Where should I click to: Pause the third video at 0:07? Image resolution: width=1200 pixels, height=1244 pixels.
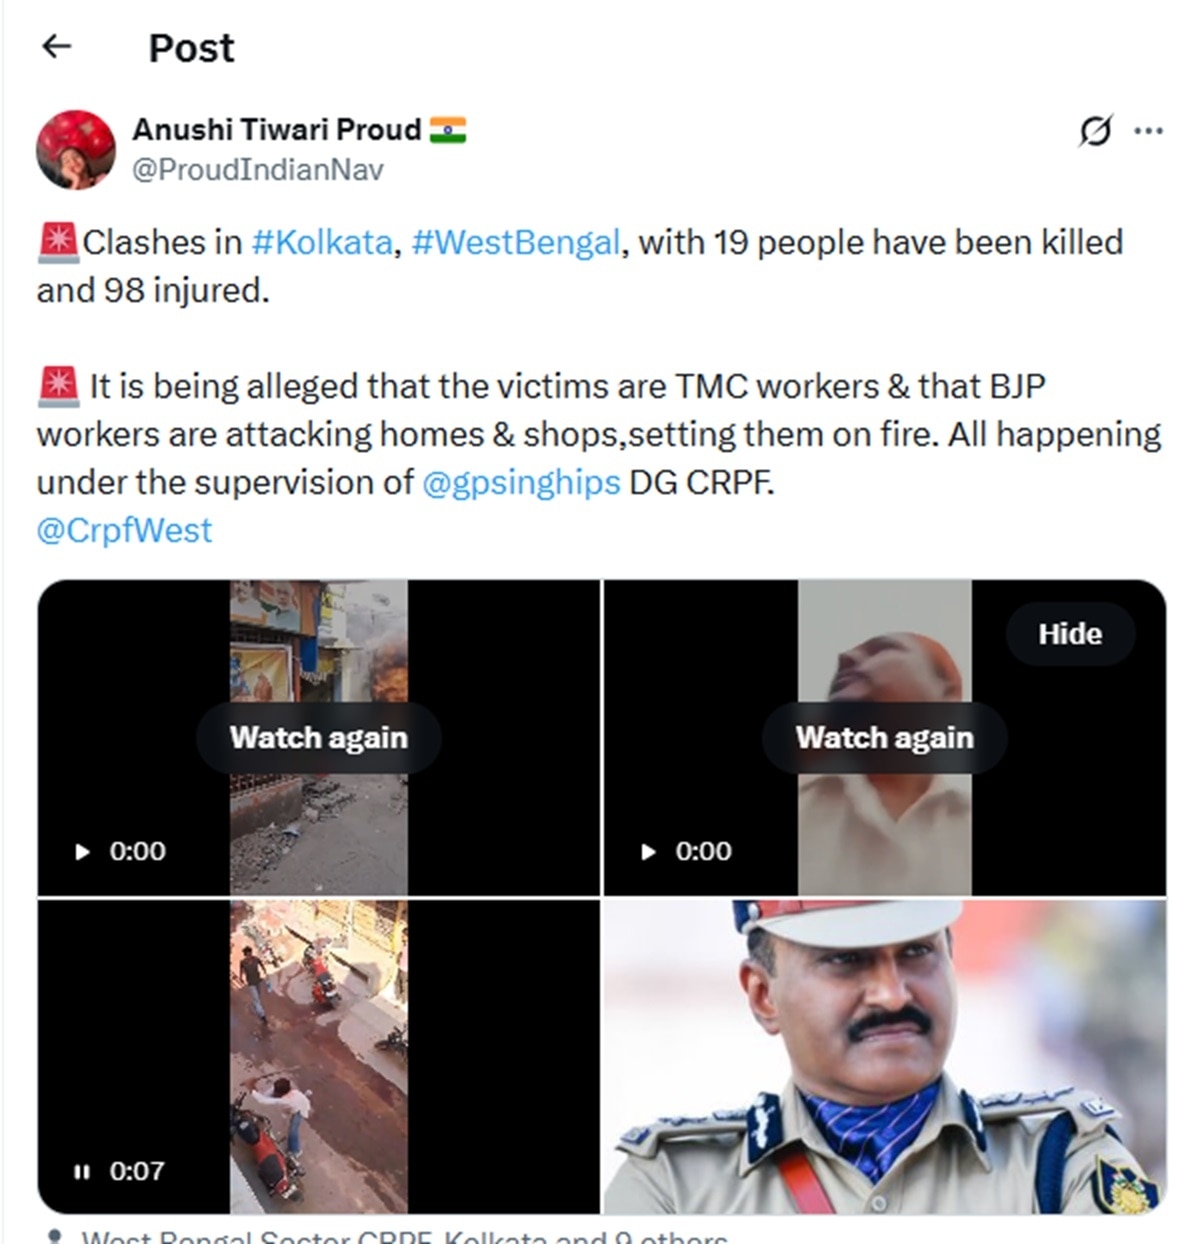[82, 1171]
